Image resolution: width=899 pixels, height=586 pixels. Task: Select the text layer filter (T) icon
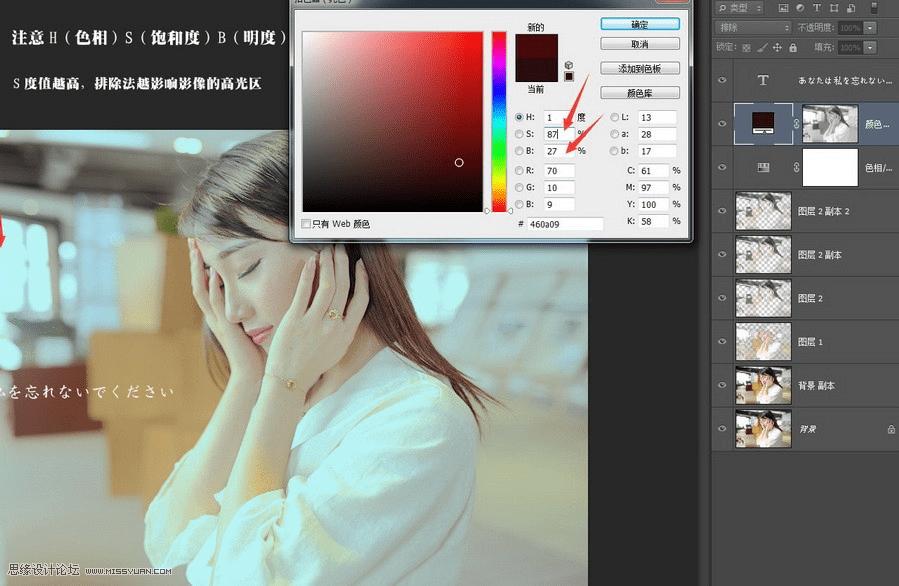point(818,9)
